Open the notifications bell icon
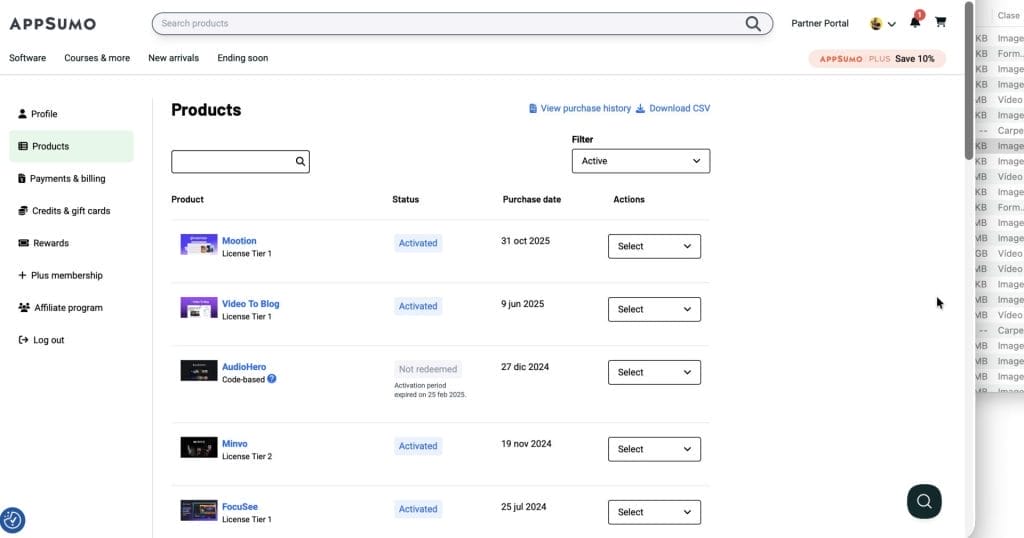Viewport: 1024px width, 538px height. click(x=914, y=23)
